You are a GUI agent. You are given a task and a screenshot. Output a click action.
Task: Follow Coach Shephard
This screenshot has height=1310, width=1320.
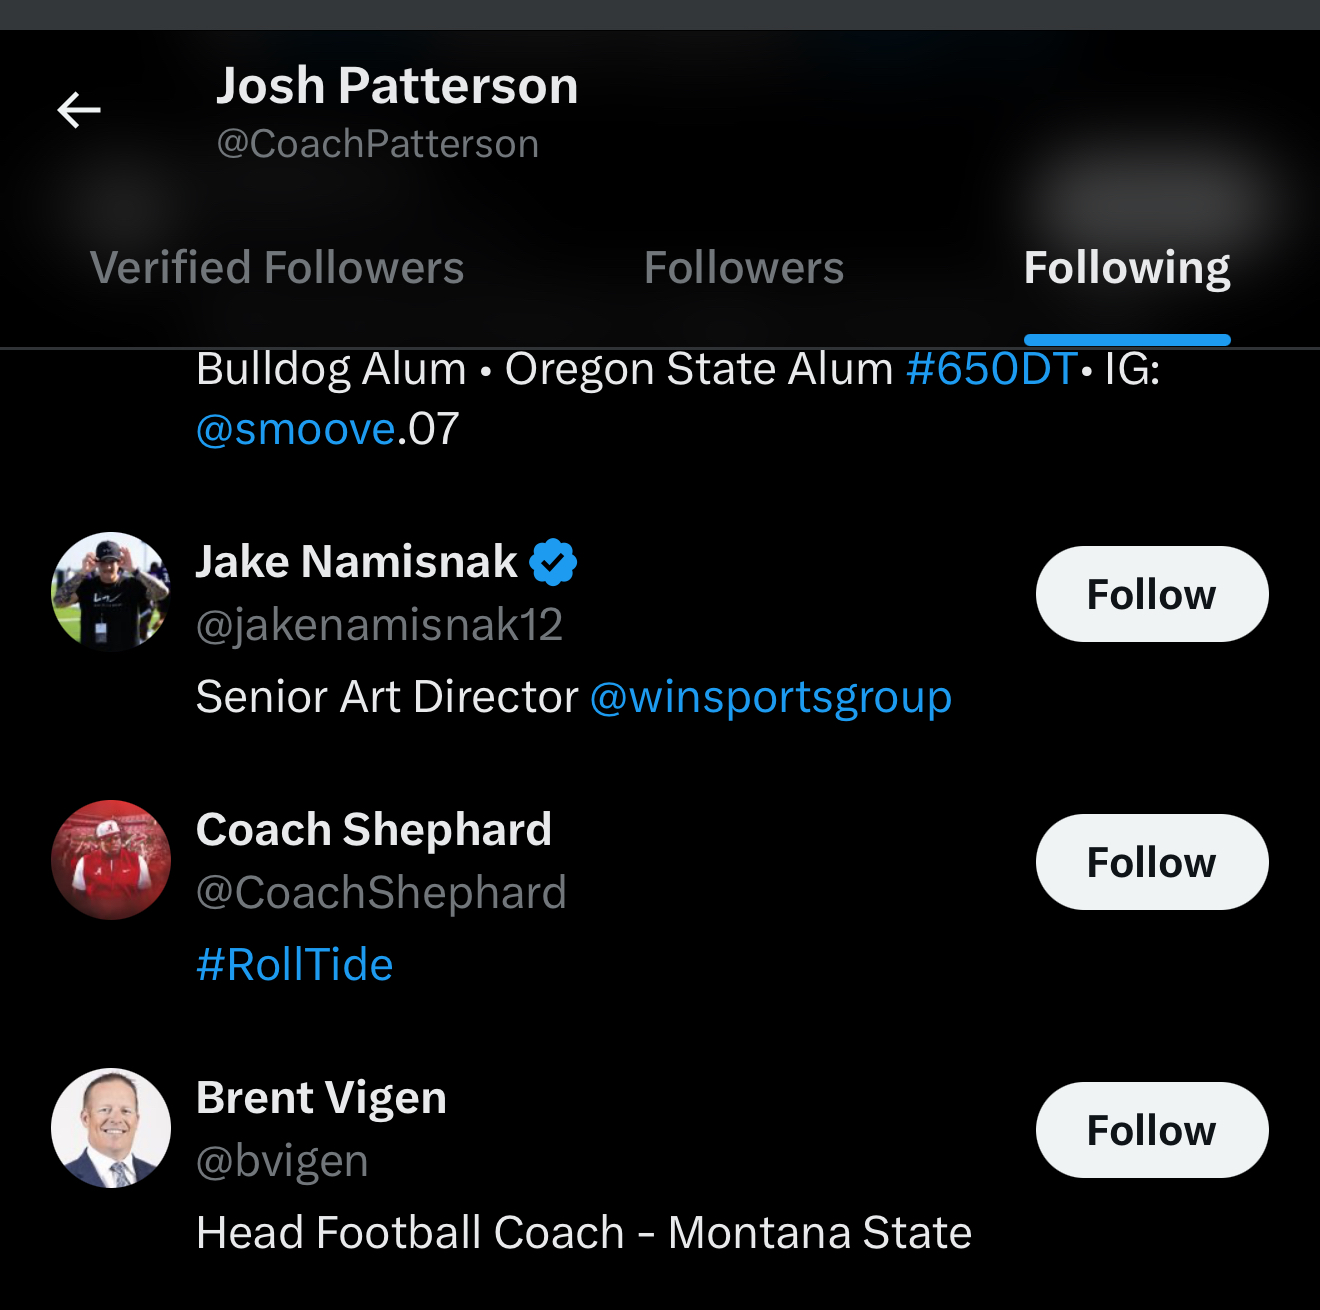pyautogui.click(x=1152, y=862)
